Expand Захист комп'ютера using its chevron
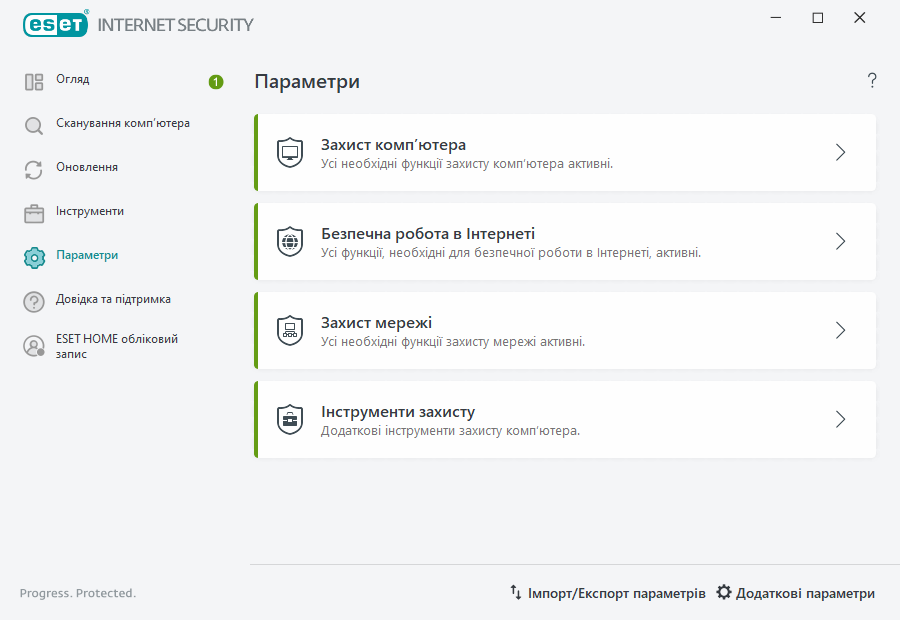Viewport: 900px width, 620px height. (x=840, y=151)
